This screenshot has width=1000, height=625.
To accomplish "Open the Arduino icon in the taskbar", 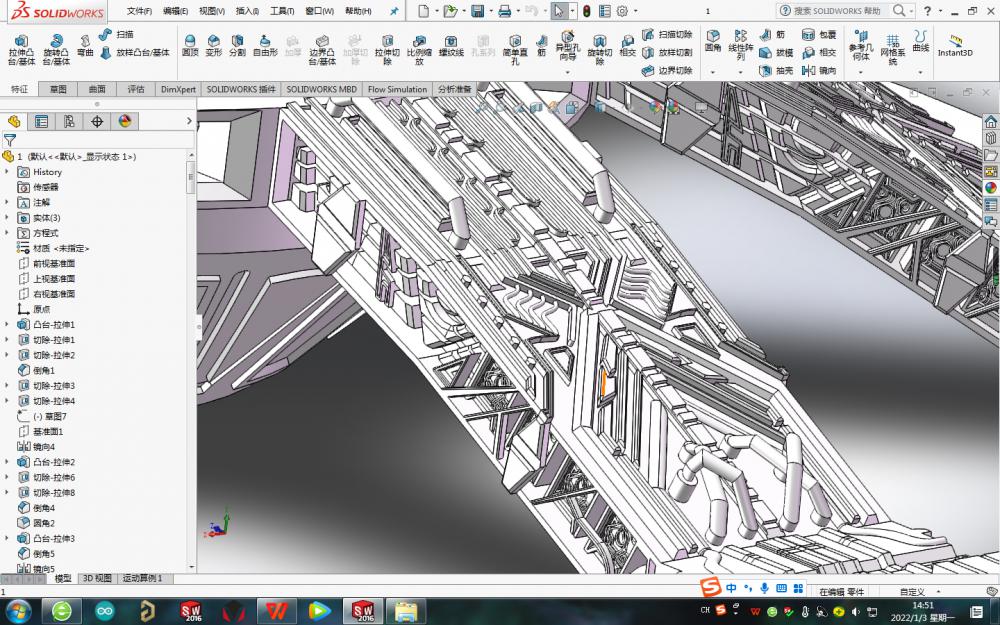I will click(x=105, y=611).
